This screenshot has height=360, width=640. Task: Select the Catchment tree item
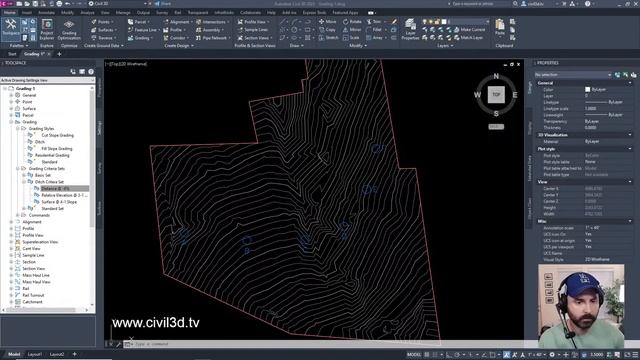coord(32,302)
